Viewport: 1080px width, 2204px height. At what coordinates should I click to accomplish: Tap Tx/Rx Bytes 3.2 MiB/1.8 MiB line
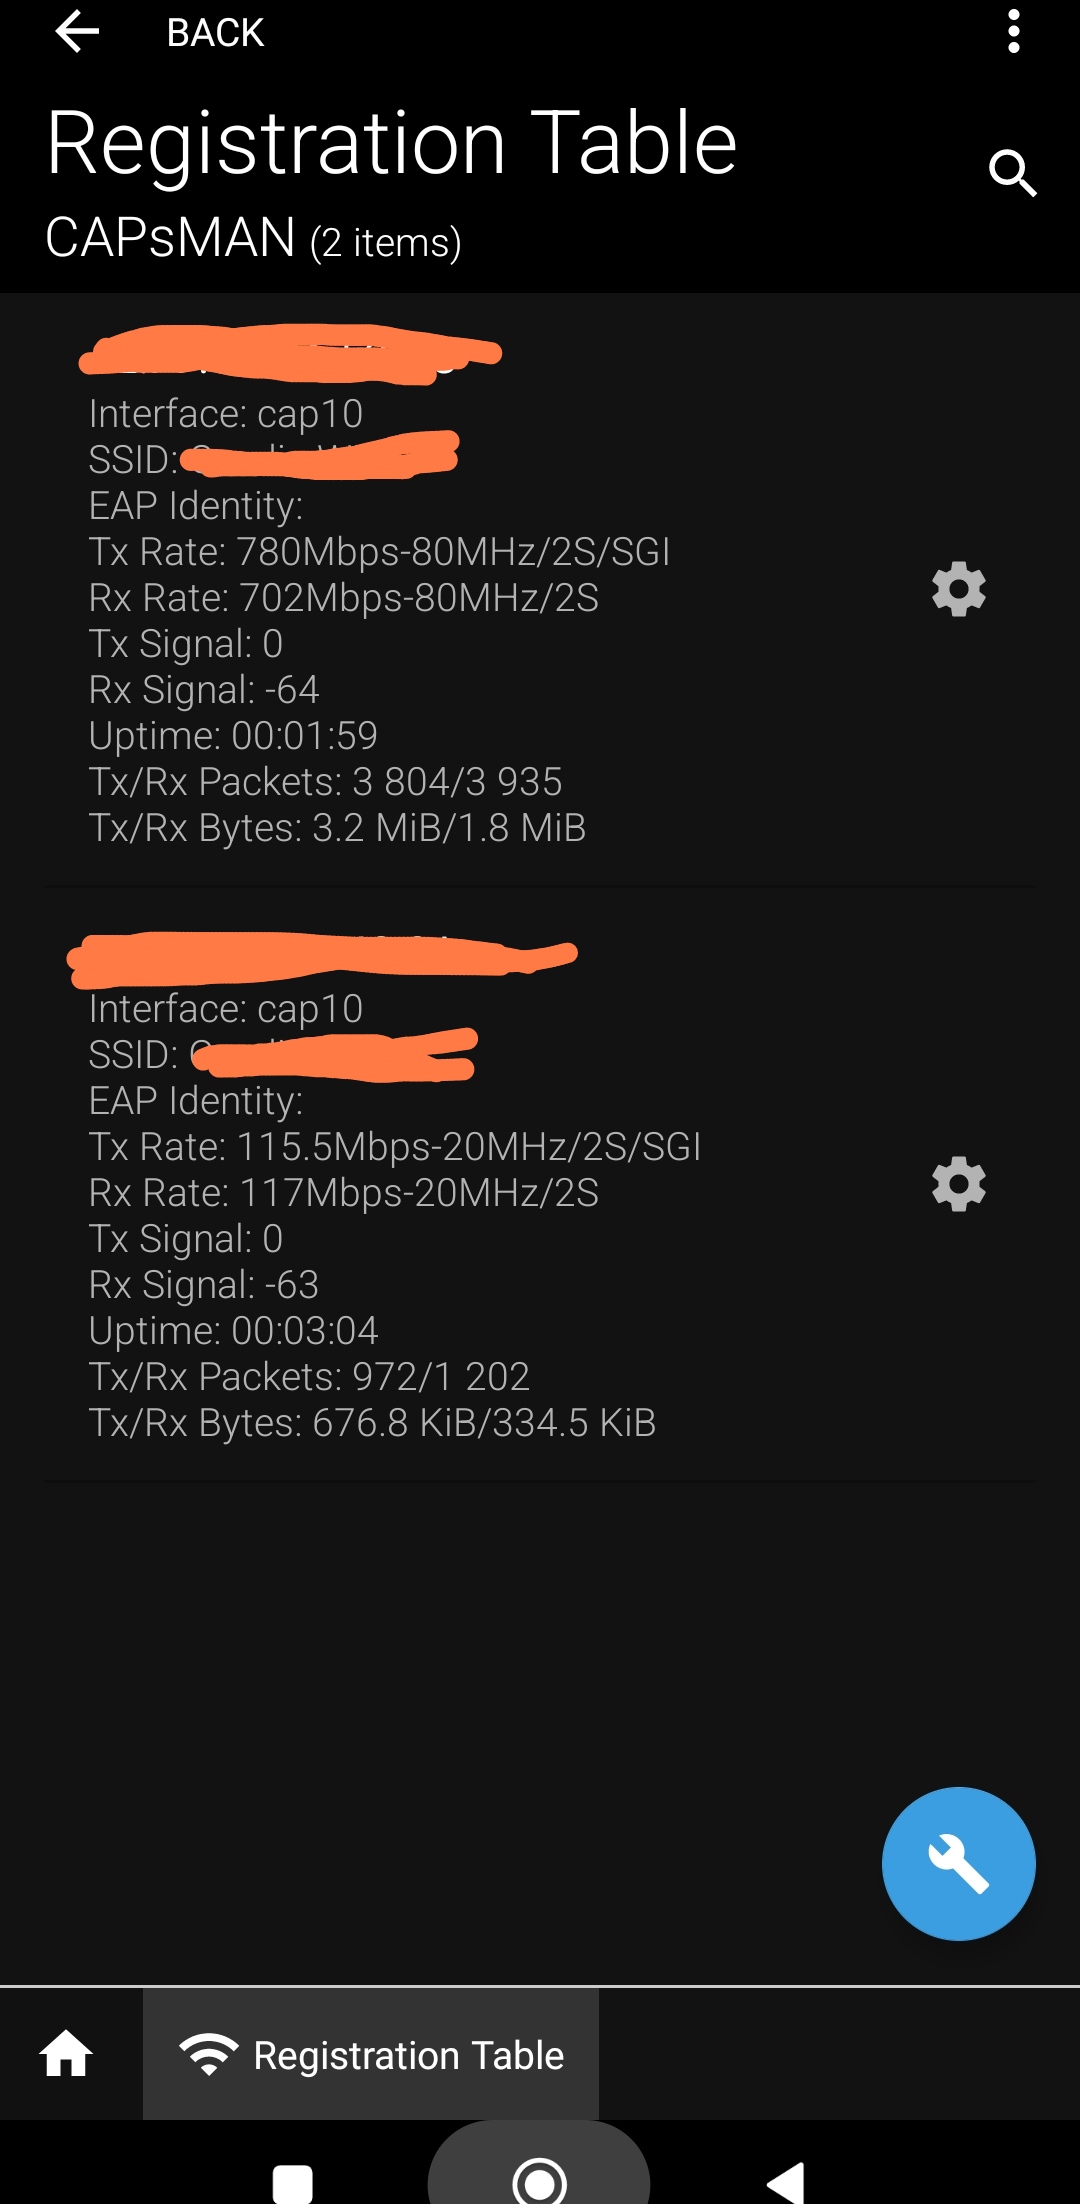[x=337, y=828]
